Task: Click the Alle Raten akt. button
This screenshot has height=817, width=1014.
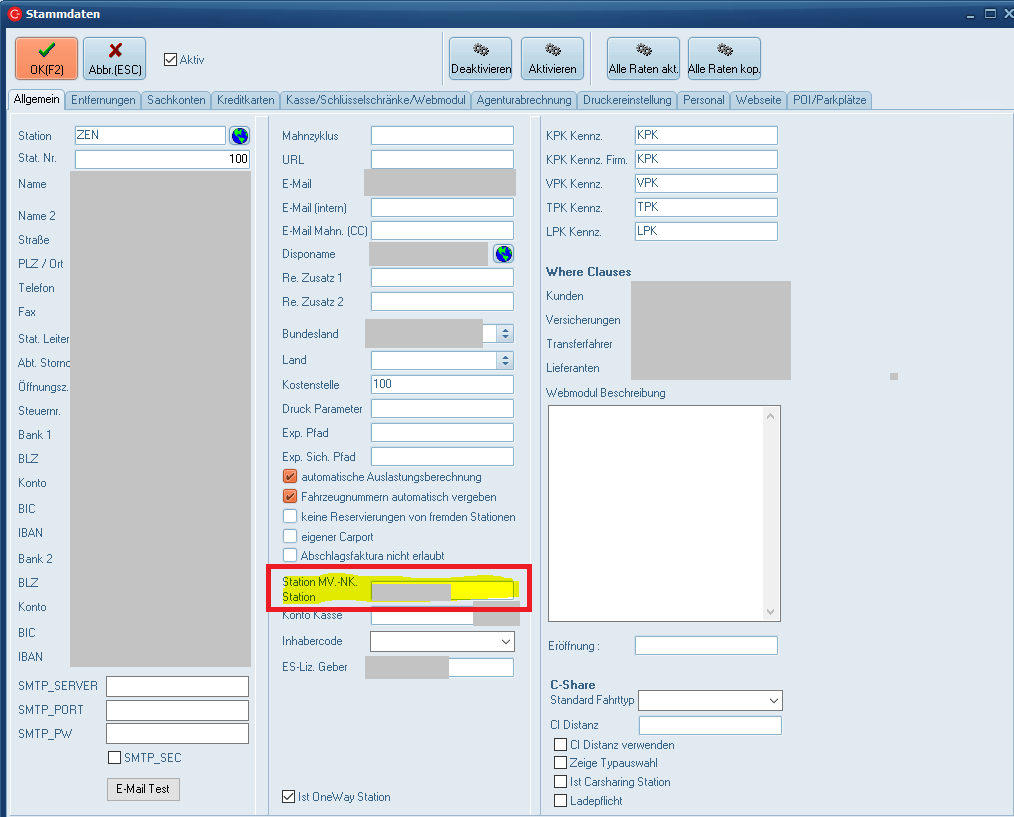Action: [x=644, y=58]
